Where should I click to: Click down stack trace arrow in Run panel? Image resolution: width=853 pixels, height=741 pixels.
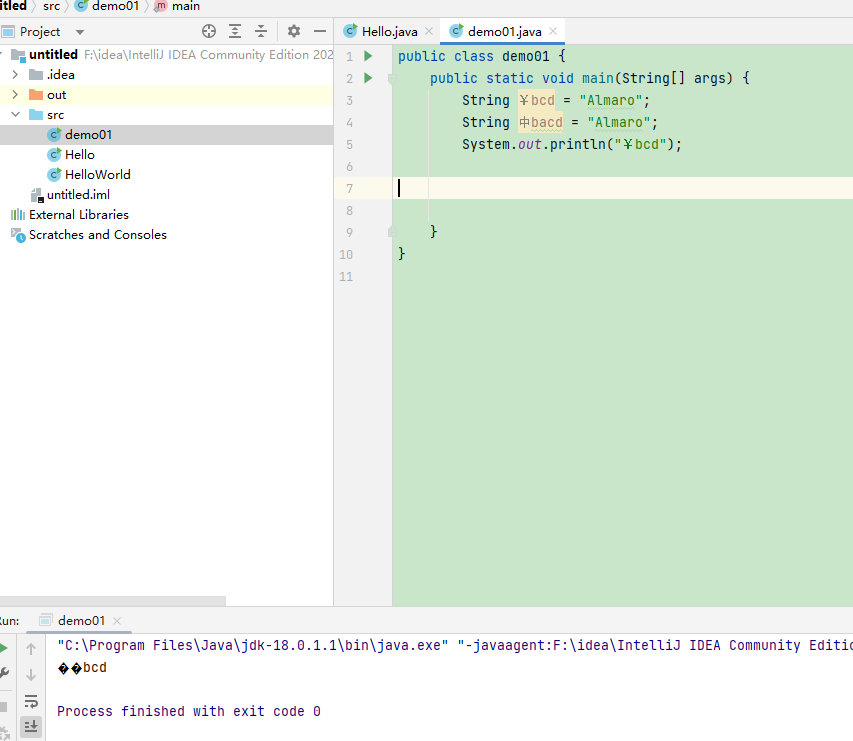31,675
